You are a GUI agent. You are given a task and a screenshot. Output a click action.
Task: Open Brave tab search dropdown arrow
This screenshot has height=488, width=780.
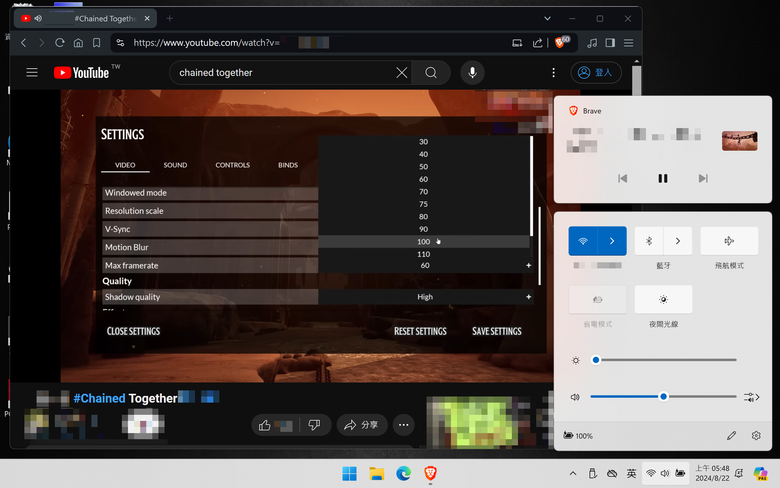547,18
